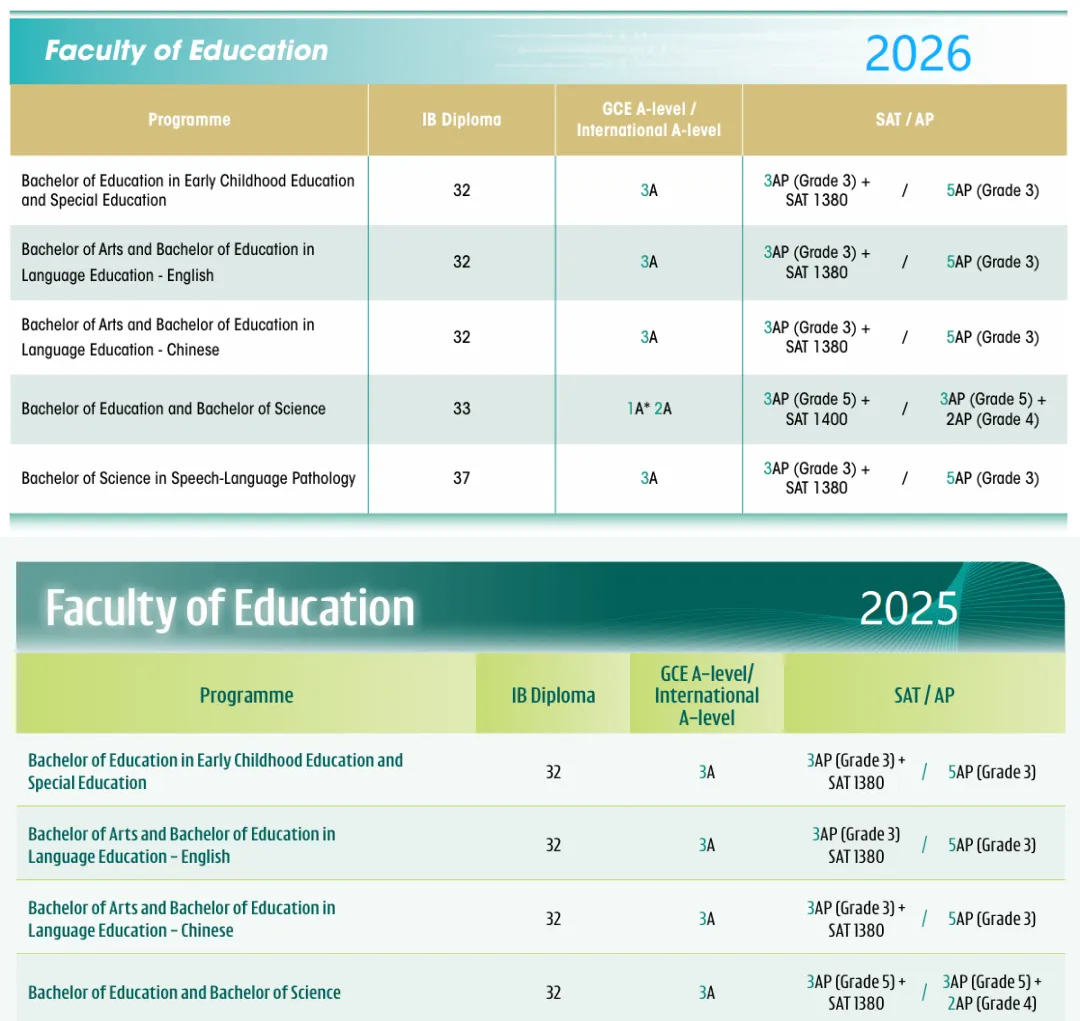Click the 2025 year label
Image resolution: width=1080 pixels, height=1021 pixels.
tap(909, 606)
